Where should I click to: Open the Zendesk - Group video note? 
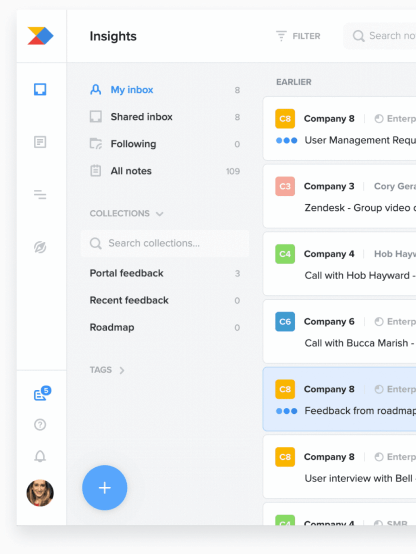339,196
